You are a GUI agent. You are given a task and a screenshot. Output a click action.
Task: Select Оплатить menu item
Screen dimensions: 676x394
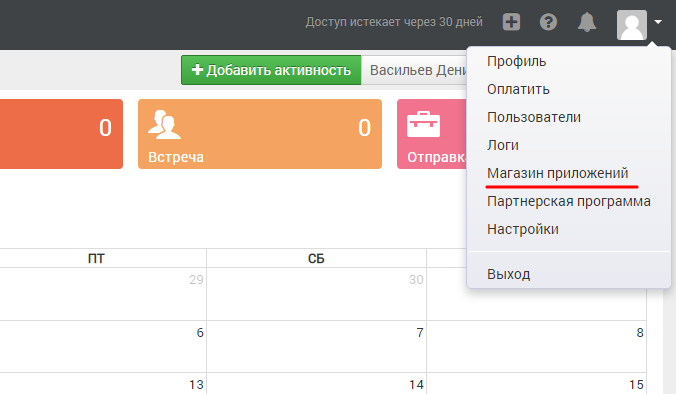tap(518, 89)
